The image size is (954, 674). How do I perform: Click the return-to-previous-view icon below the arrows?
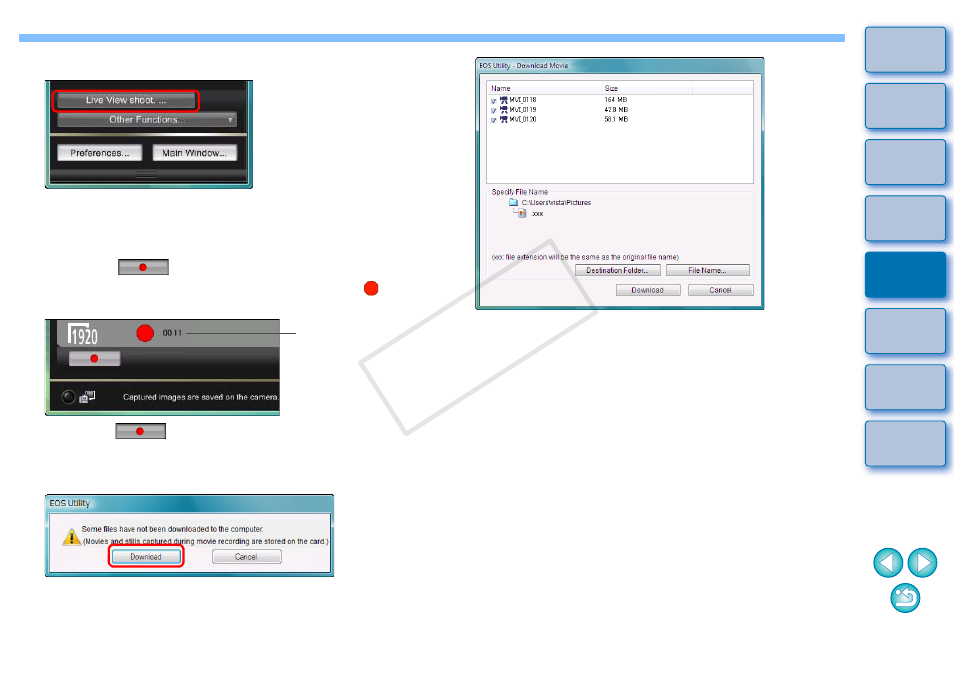(x=905, y=598)
